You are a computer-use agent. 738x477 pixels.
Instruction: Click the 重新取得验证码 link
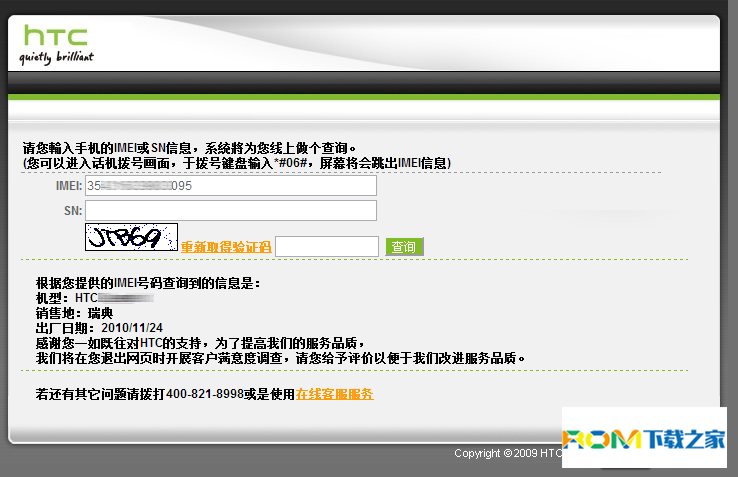[226, 247]
